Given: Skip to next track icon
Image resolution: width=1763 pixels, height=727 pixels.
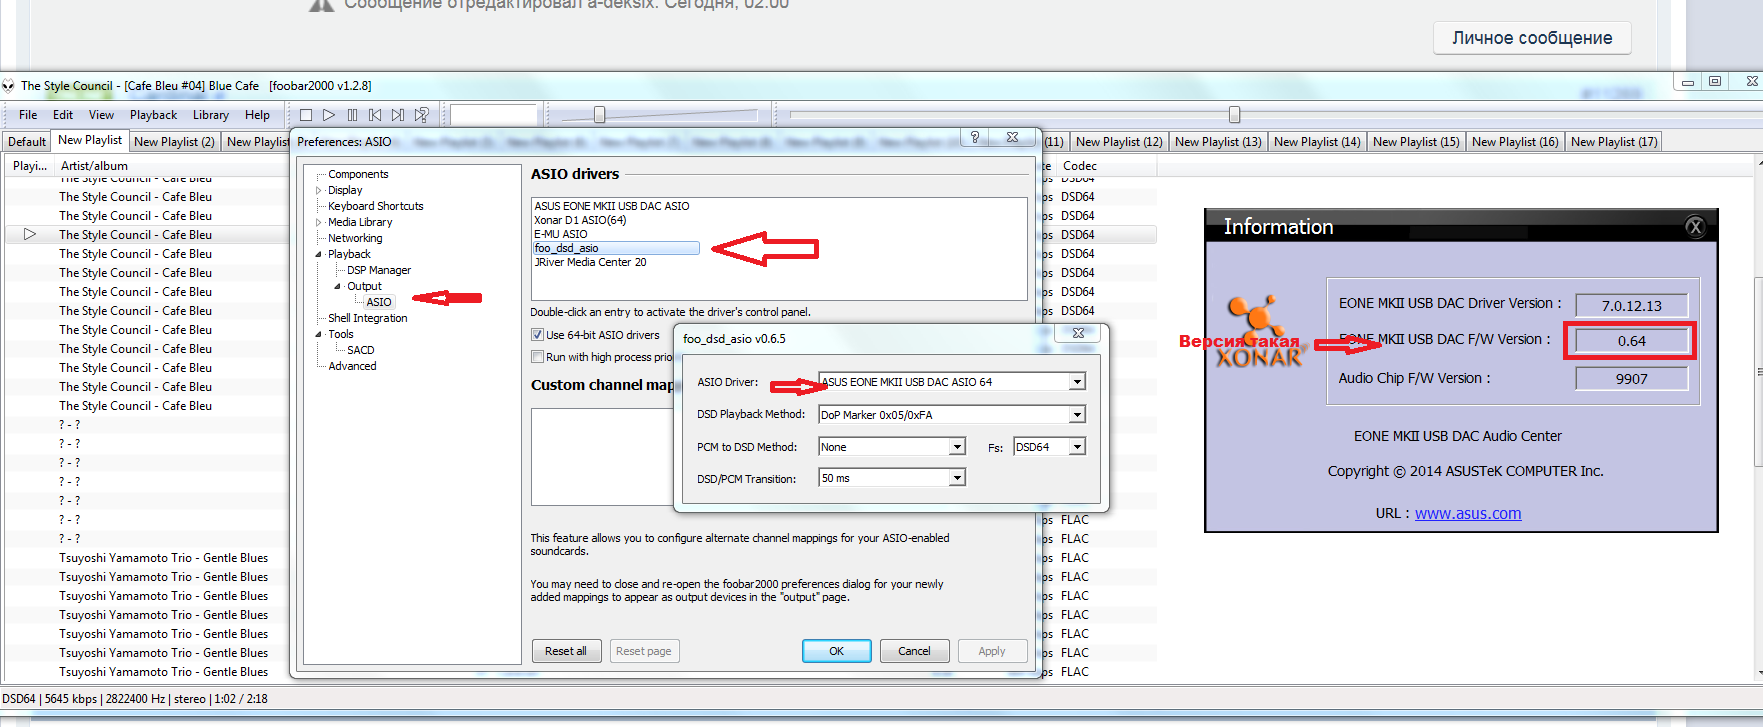Looking at the screenshot, I should point(398,115).
